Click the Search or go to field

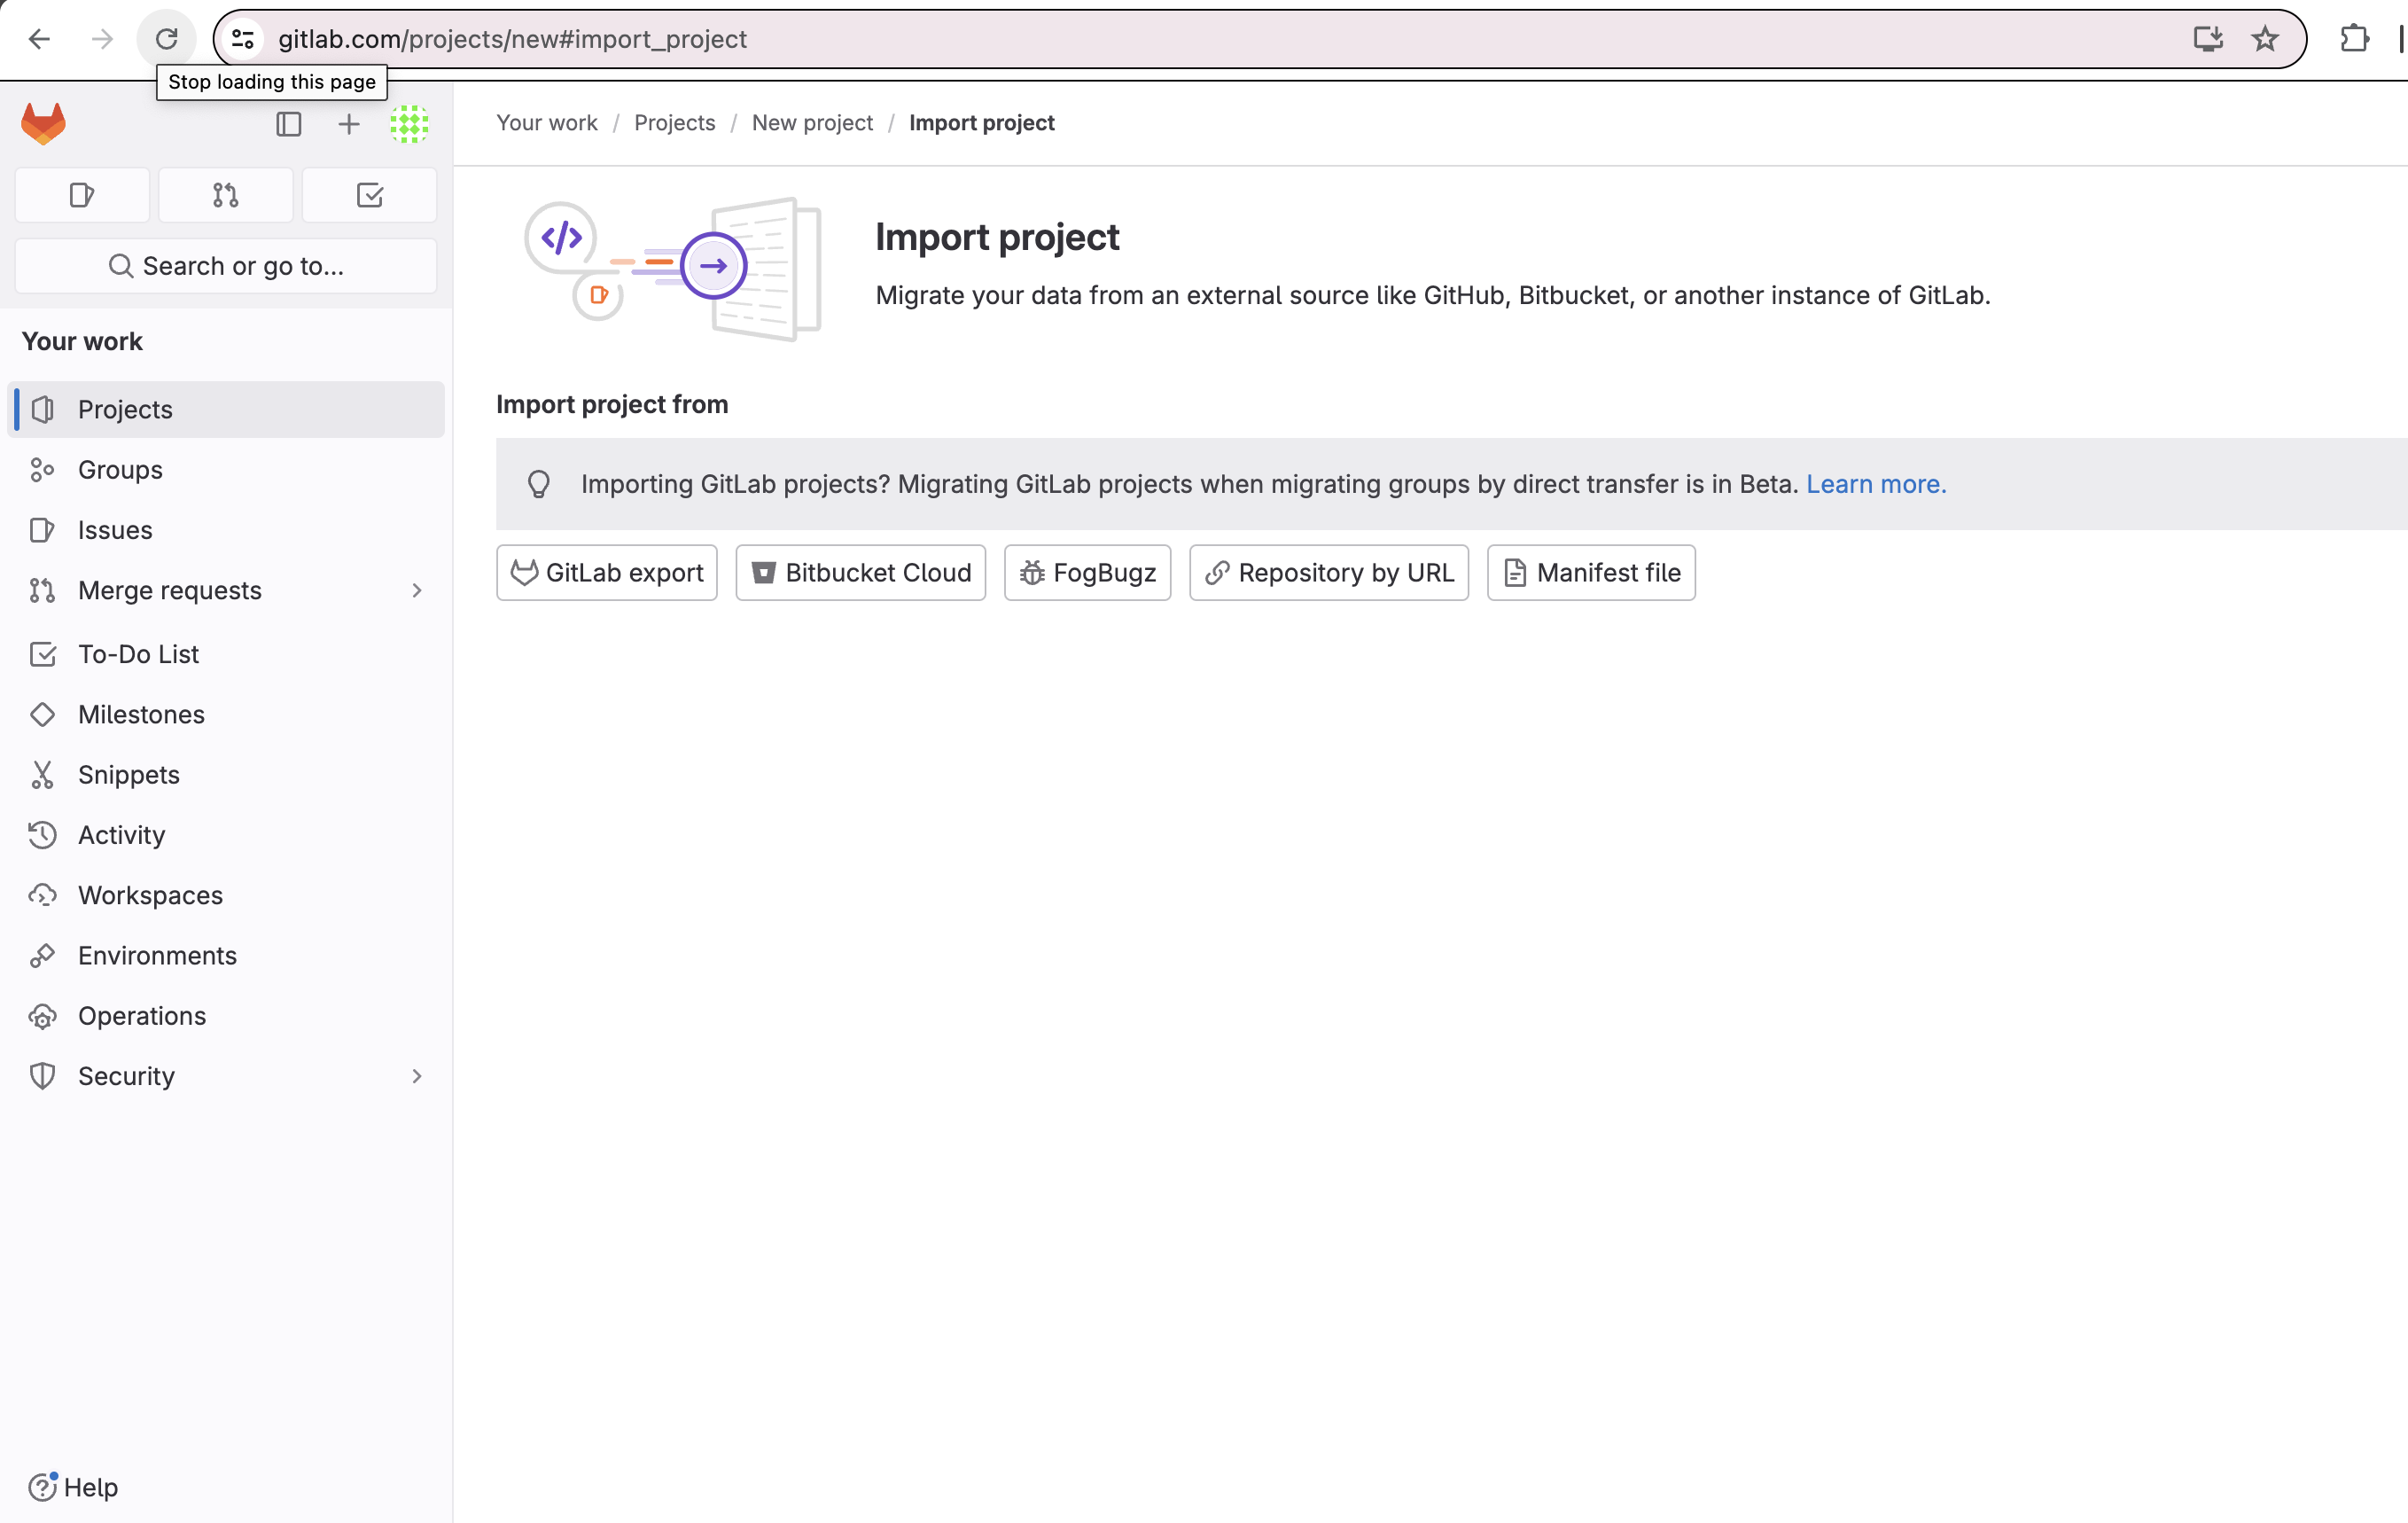tap(226, 266)
